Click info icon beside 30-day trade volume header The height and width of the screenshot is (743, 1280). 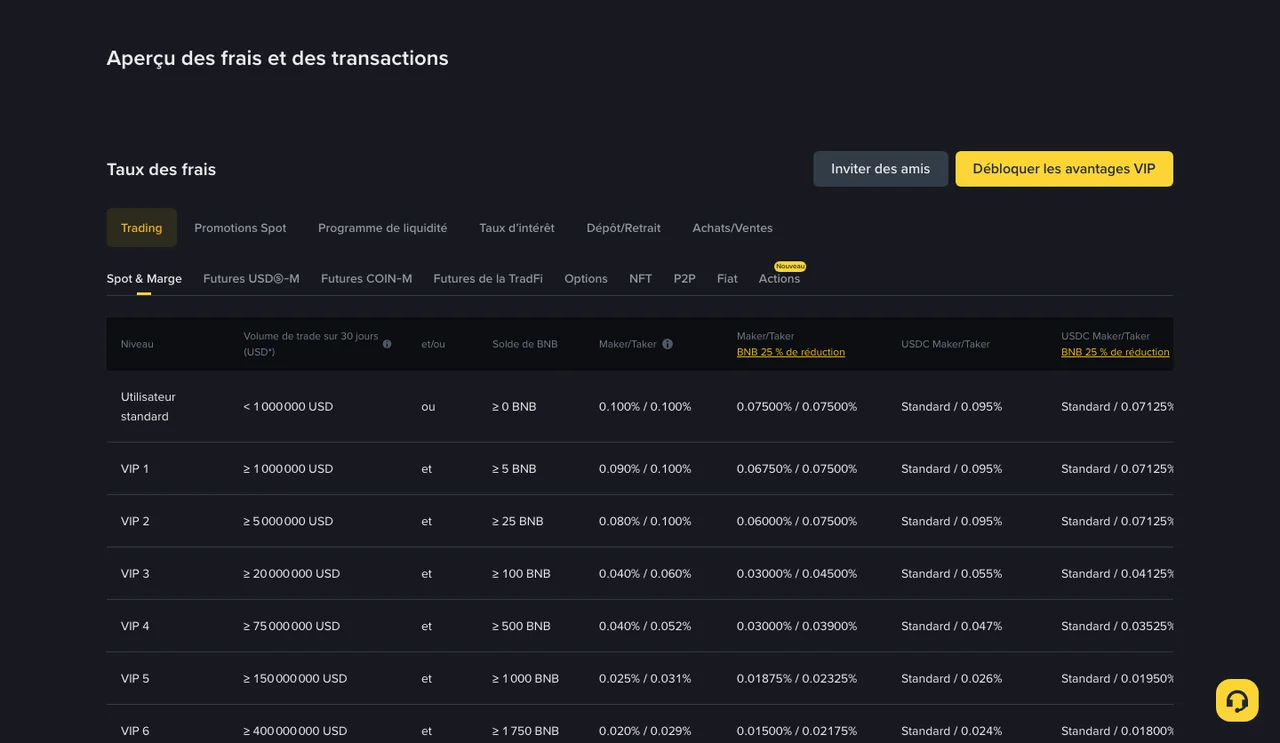click(387, 344)
